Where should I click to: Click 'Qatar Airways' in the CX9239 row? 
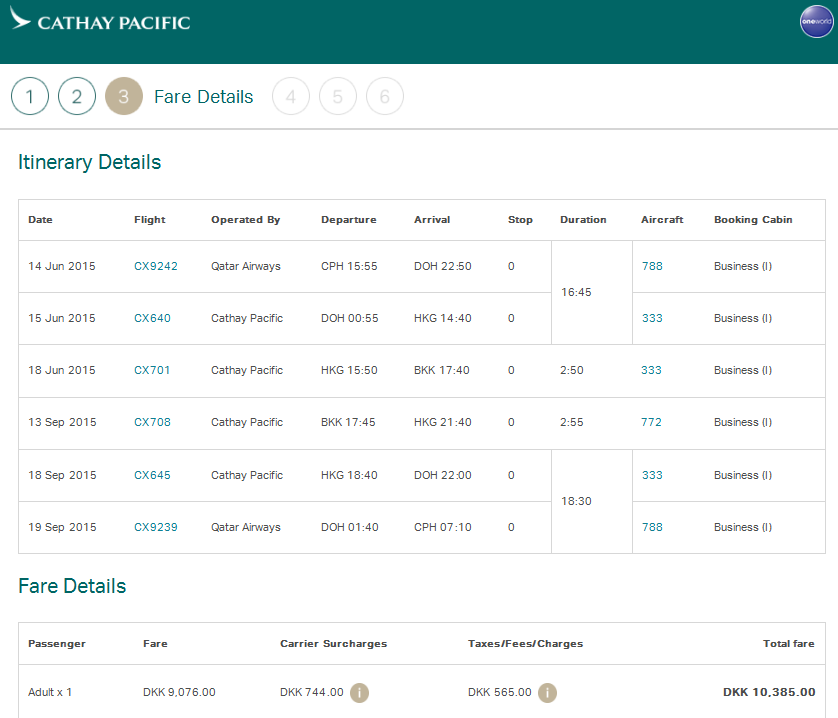click(x=246, y=527)
